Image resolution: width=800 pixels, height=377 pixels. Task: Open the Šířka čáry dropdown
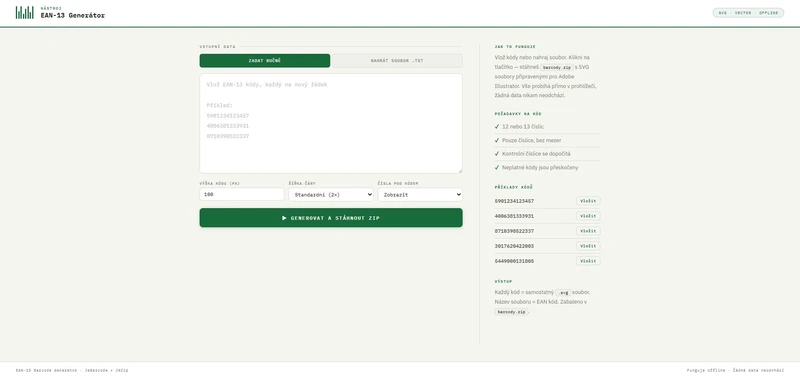[x=331, y=194]
